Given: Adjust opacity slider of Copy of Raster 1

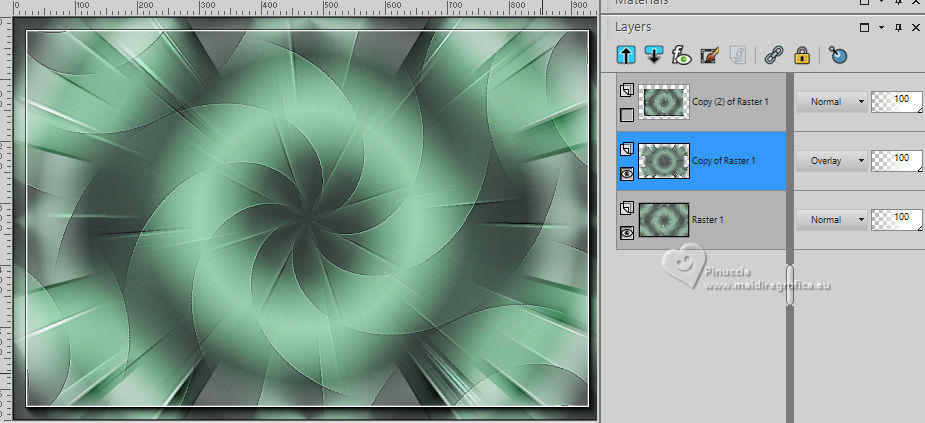Looking at the screenshot, I should tap(897, 160).
